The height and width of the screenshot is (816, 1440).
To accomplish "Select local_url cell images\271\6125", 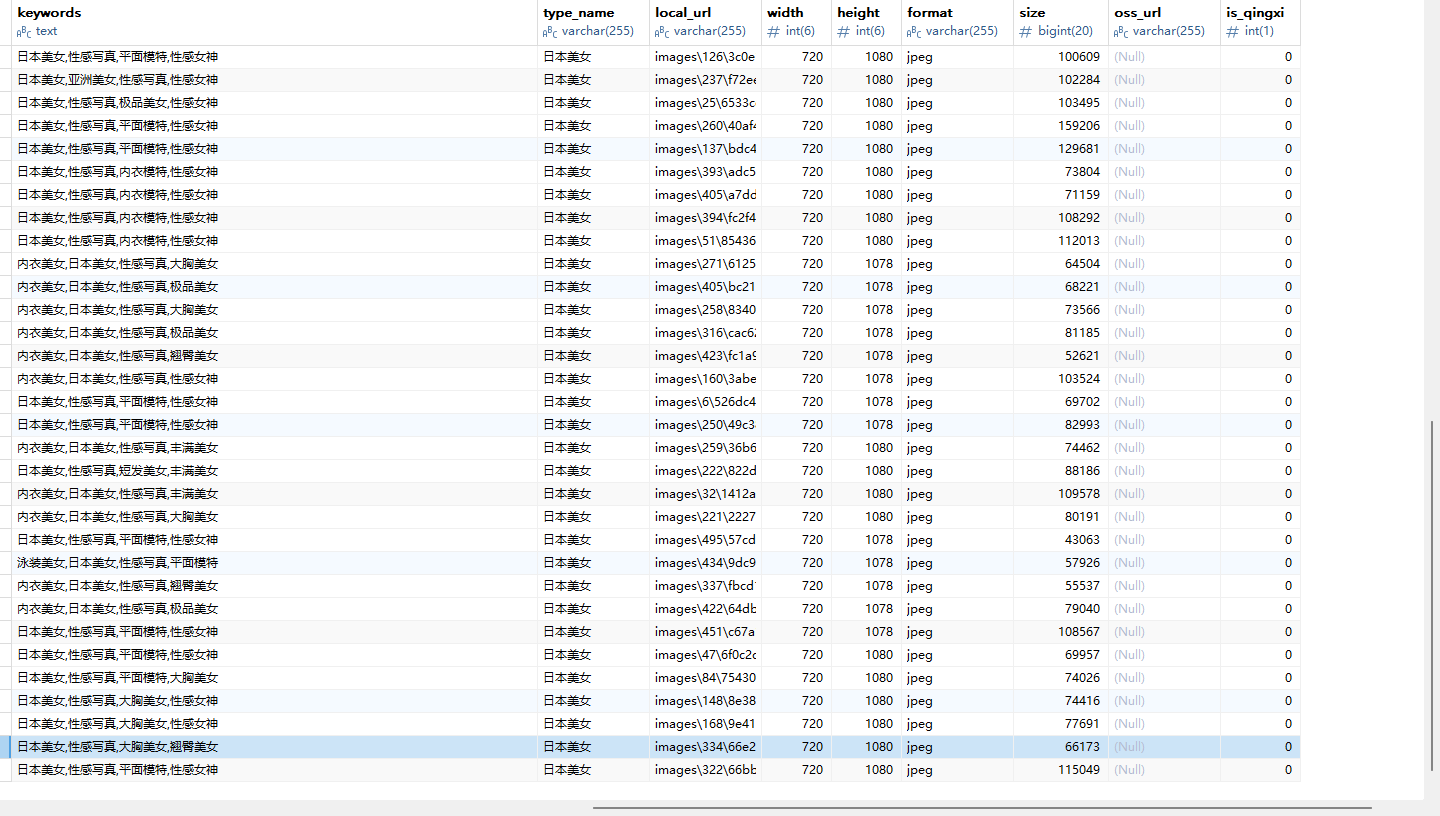I will (x=706, y=264).
